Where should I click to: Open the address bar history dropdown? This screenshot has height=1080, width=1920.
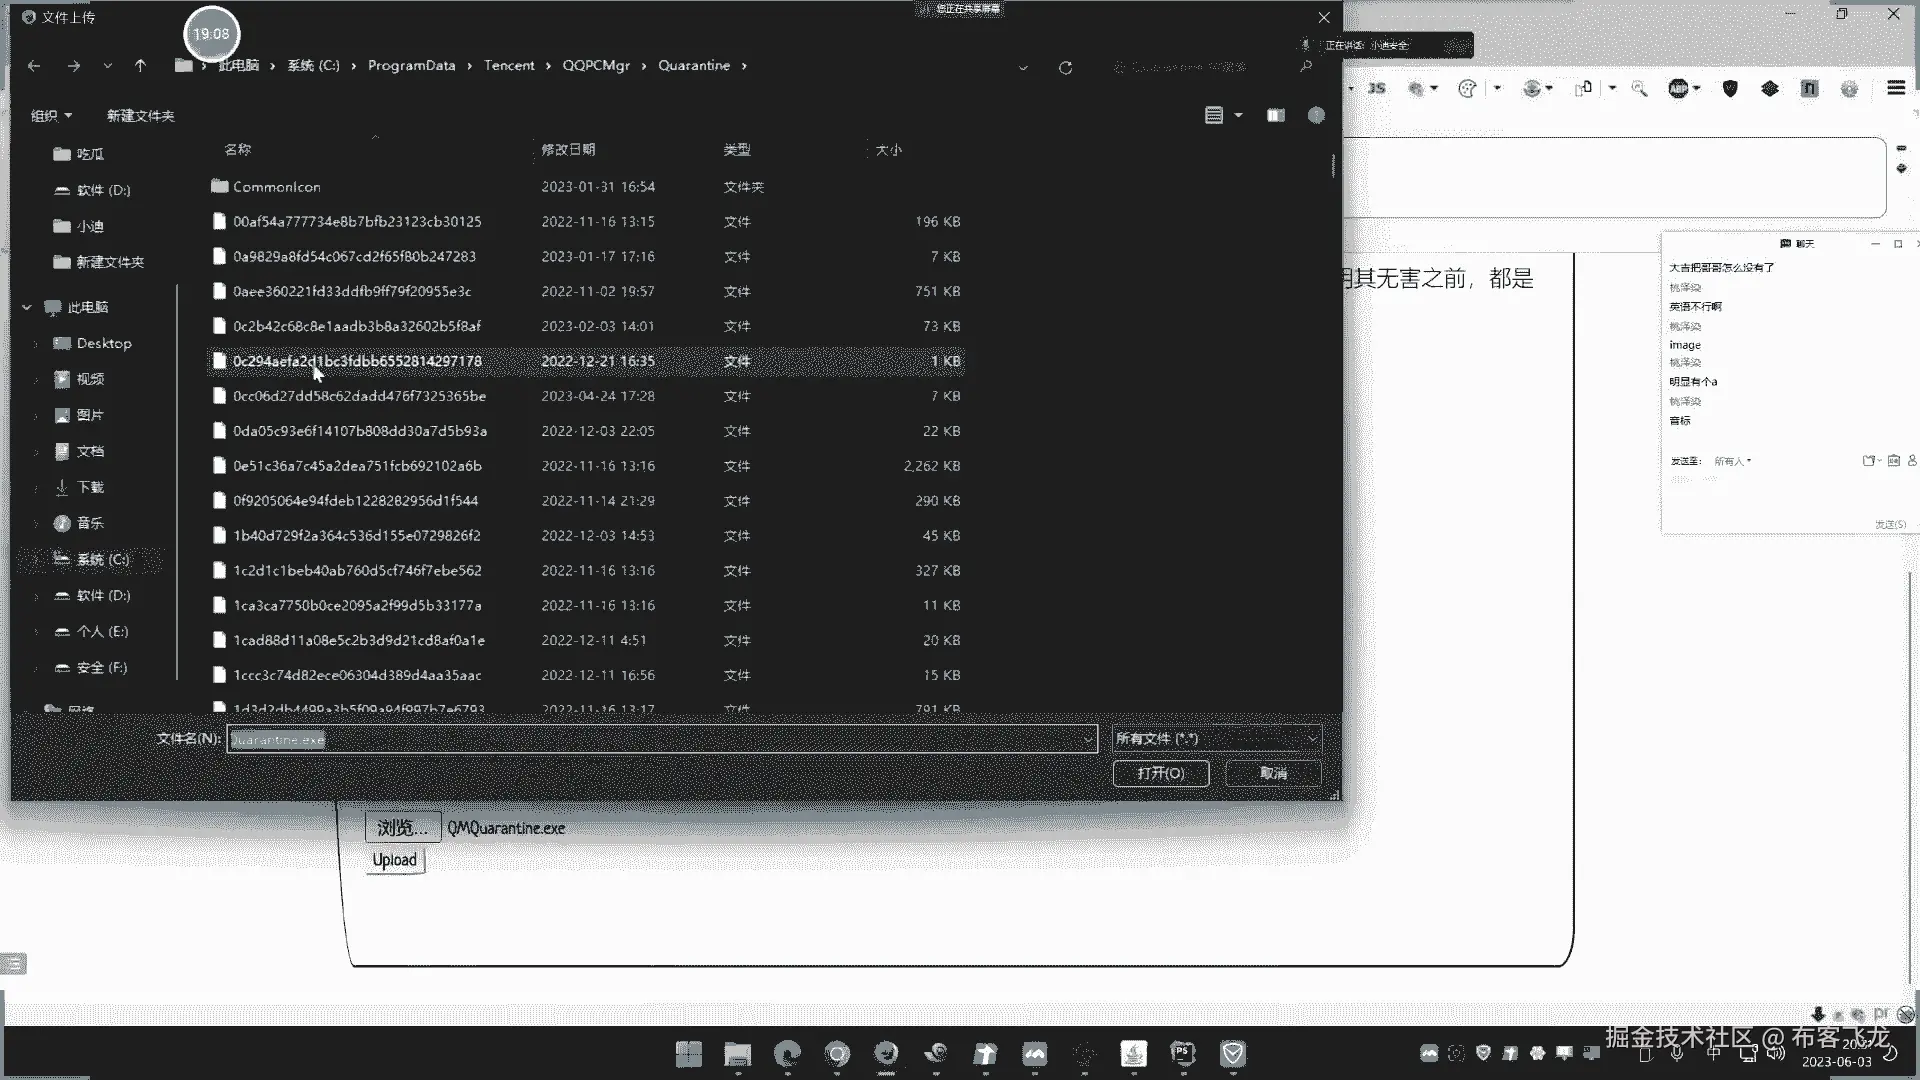coord(1022,68)
